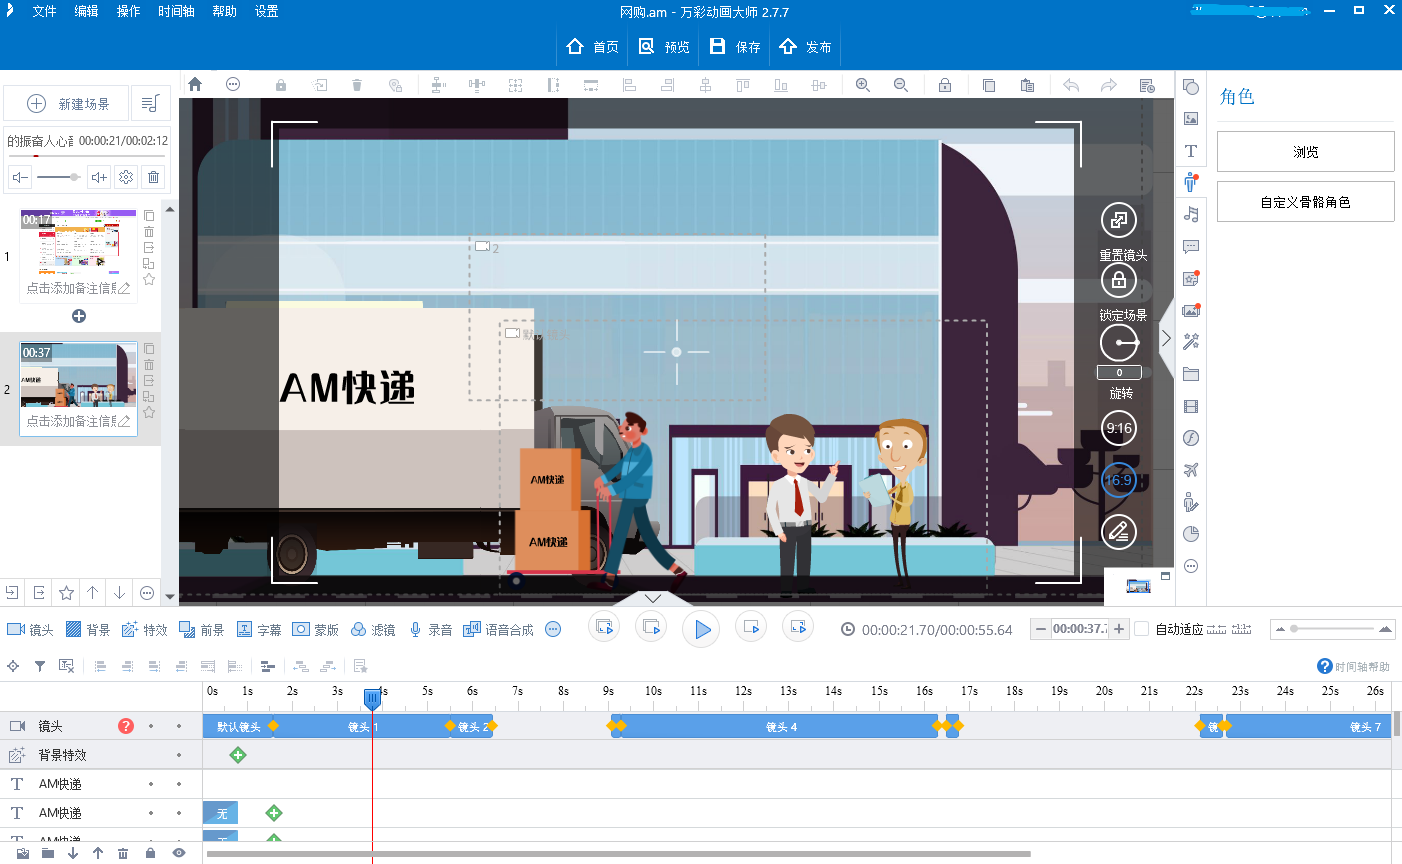The height and width of the screenshot is (864, 1402).
Task: Click the timeline filter funnel icon
Action: 40,666
